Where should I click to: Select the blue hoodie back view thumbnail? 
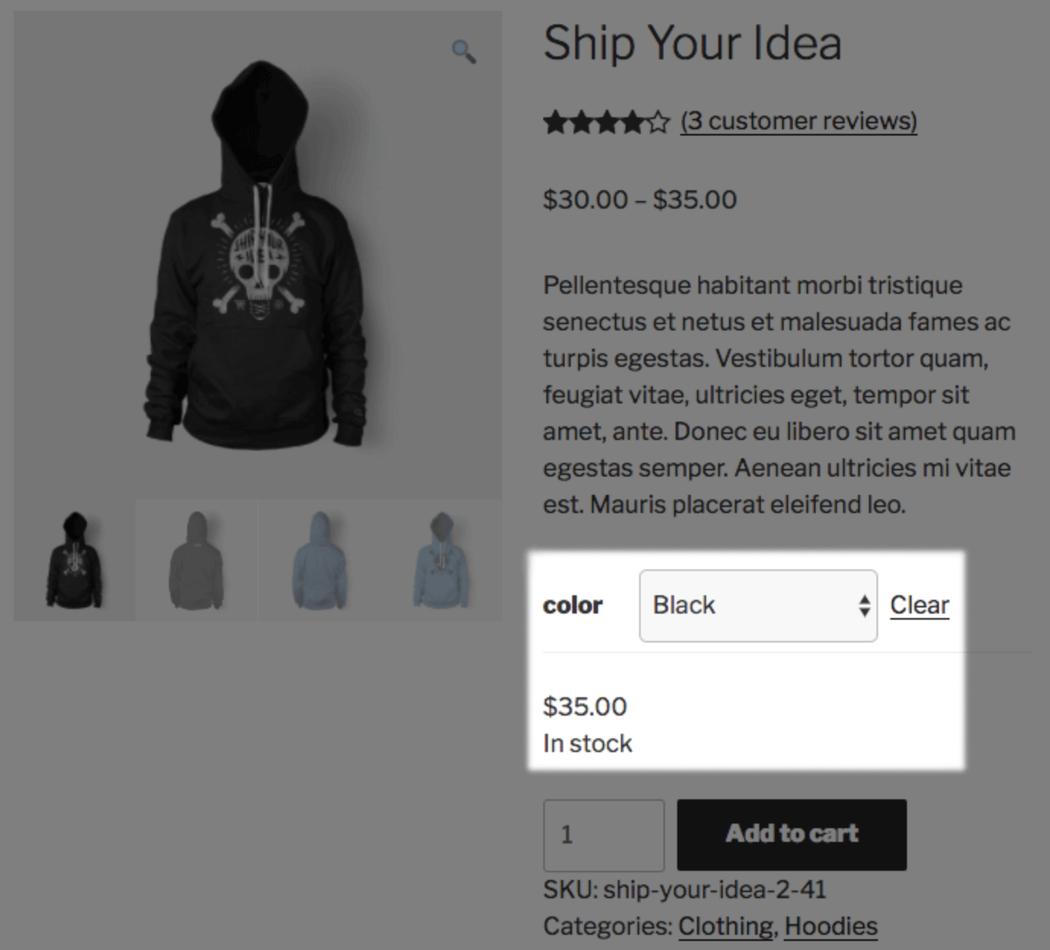click(x=319, y=560)
